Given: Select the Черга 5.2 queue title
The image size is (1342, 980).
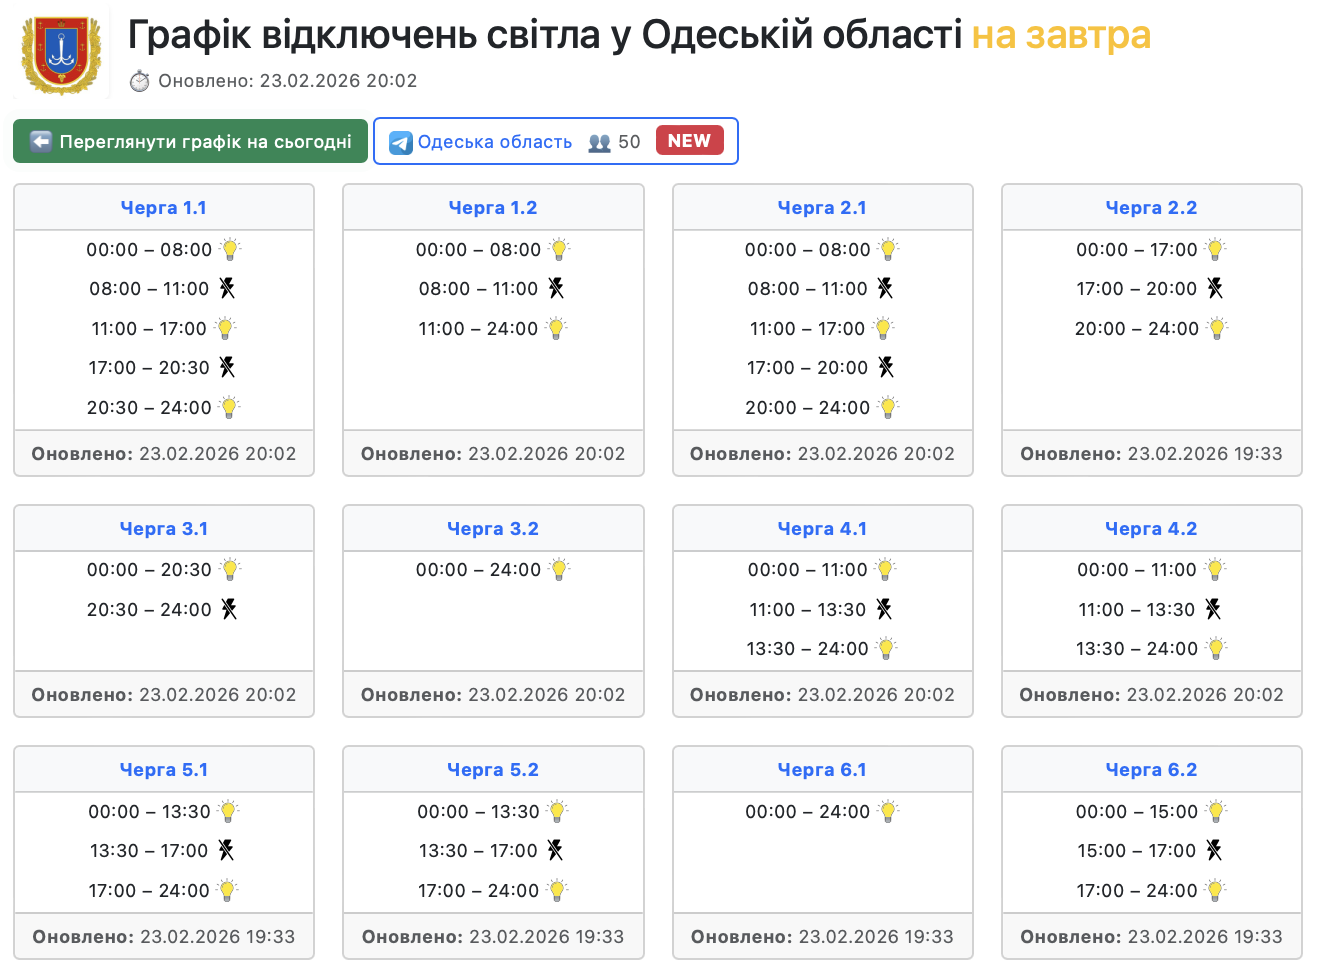Looking at the screenshot, I should (492, 770).
